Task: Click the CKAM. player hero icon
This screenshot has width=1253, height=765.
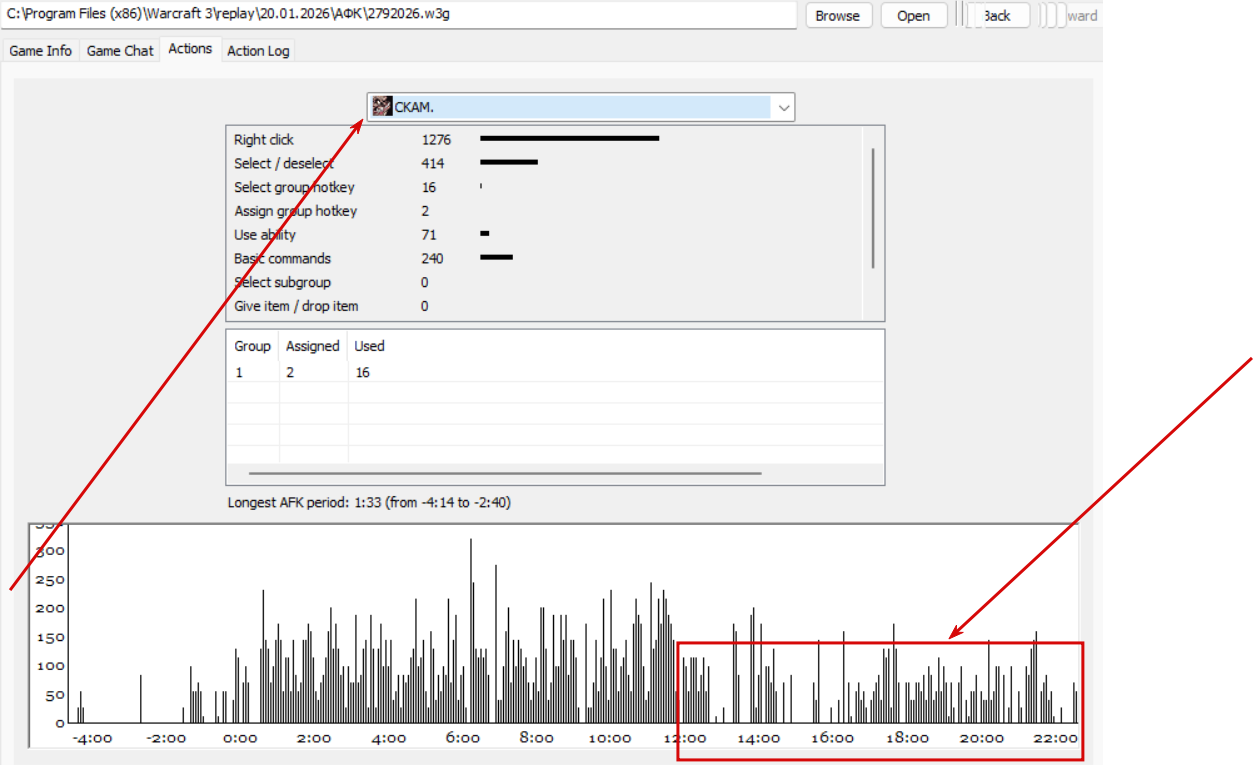Action: coord(381,107)
